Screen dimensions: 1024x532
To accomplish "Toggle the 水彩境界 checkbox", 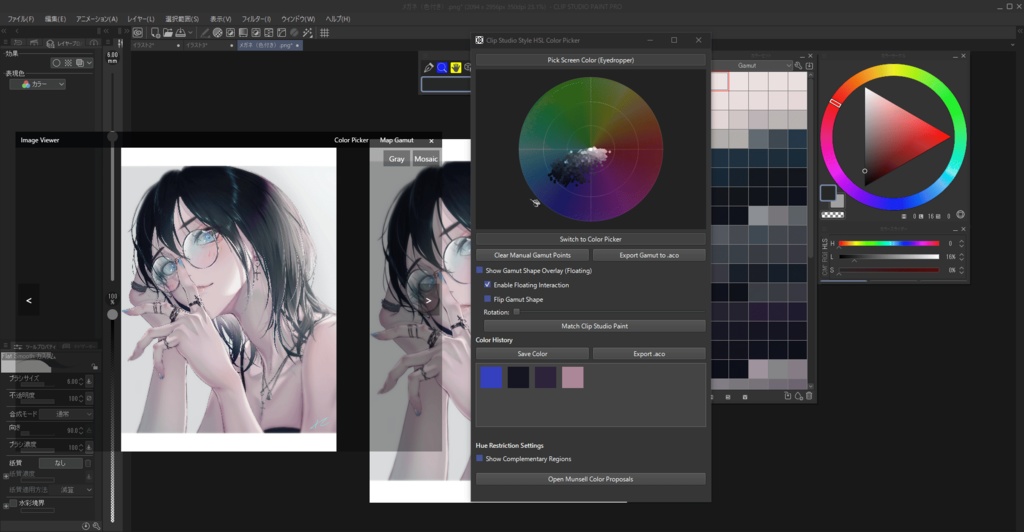I will (x=13, y=503).
